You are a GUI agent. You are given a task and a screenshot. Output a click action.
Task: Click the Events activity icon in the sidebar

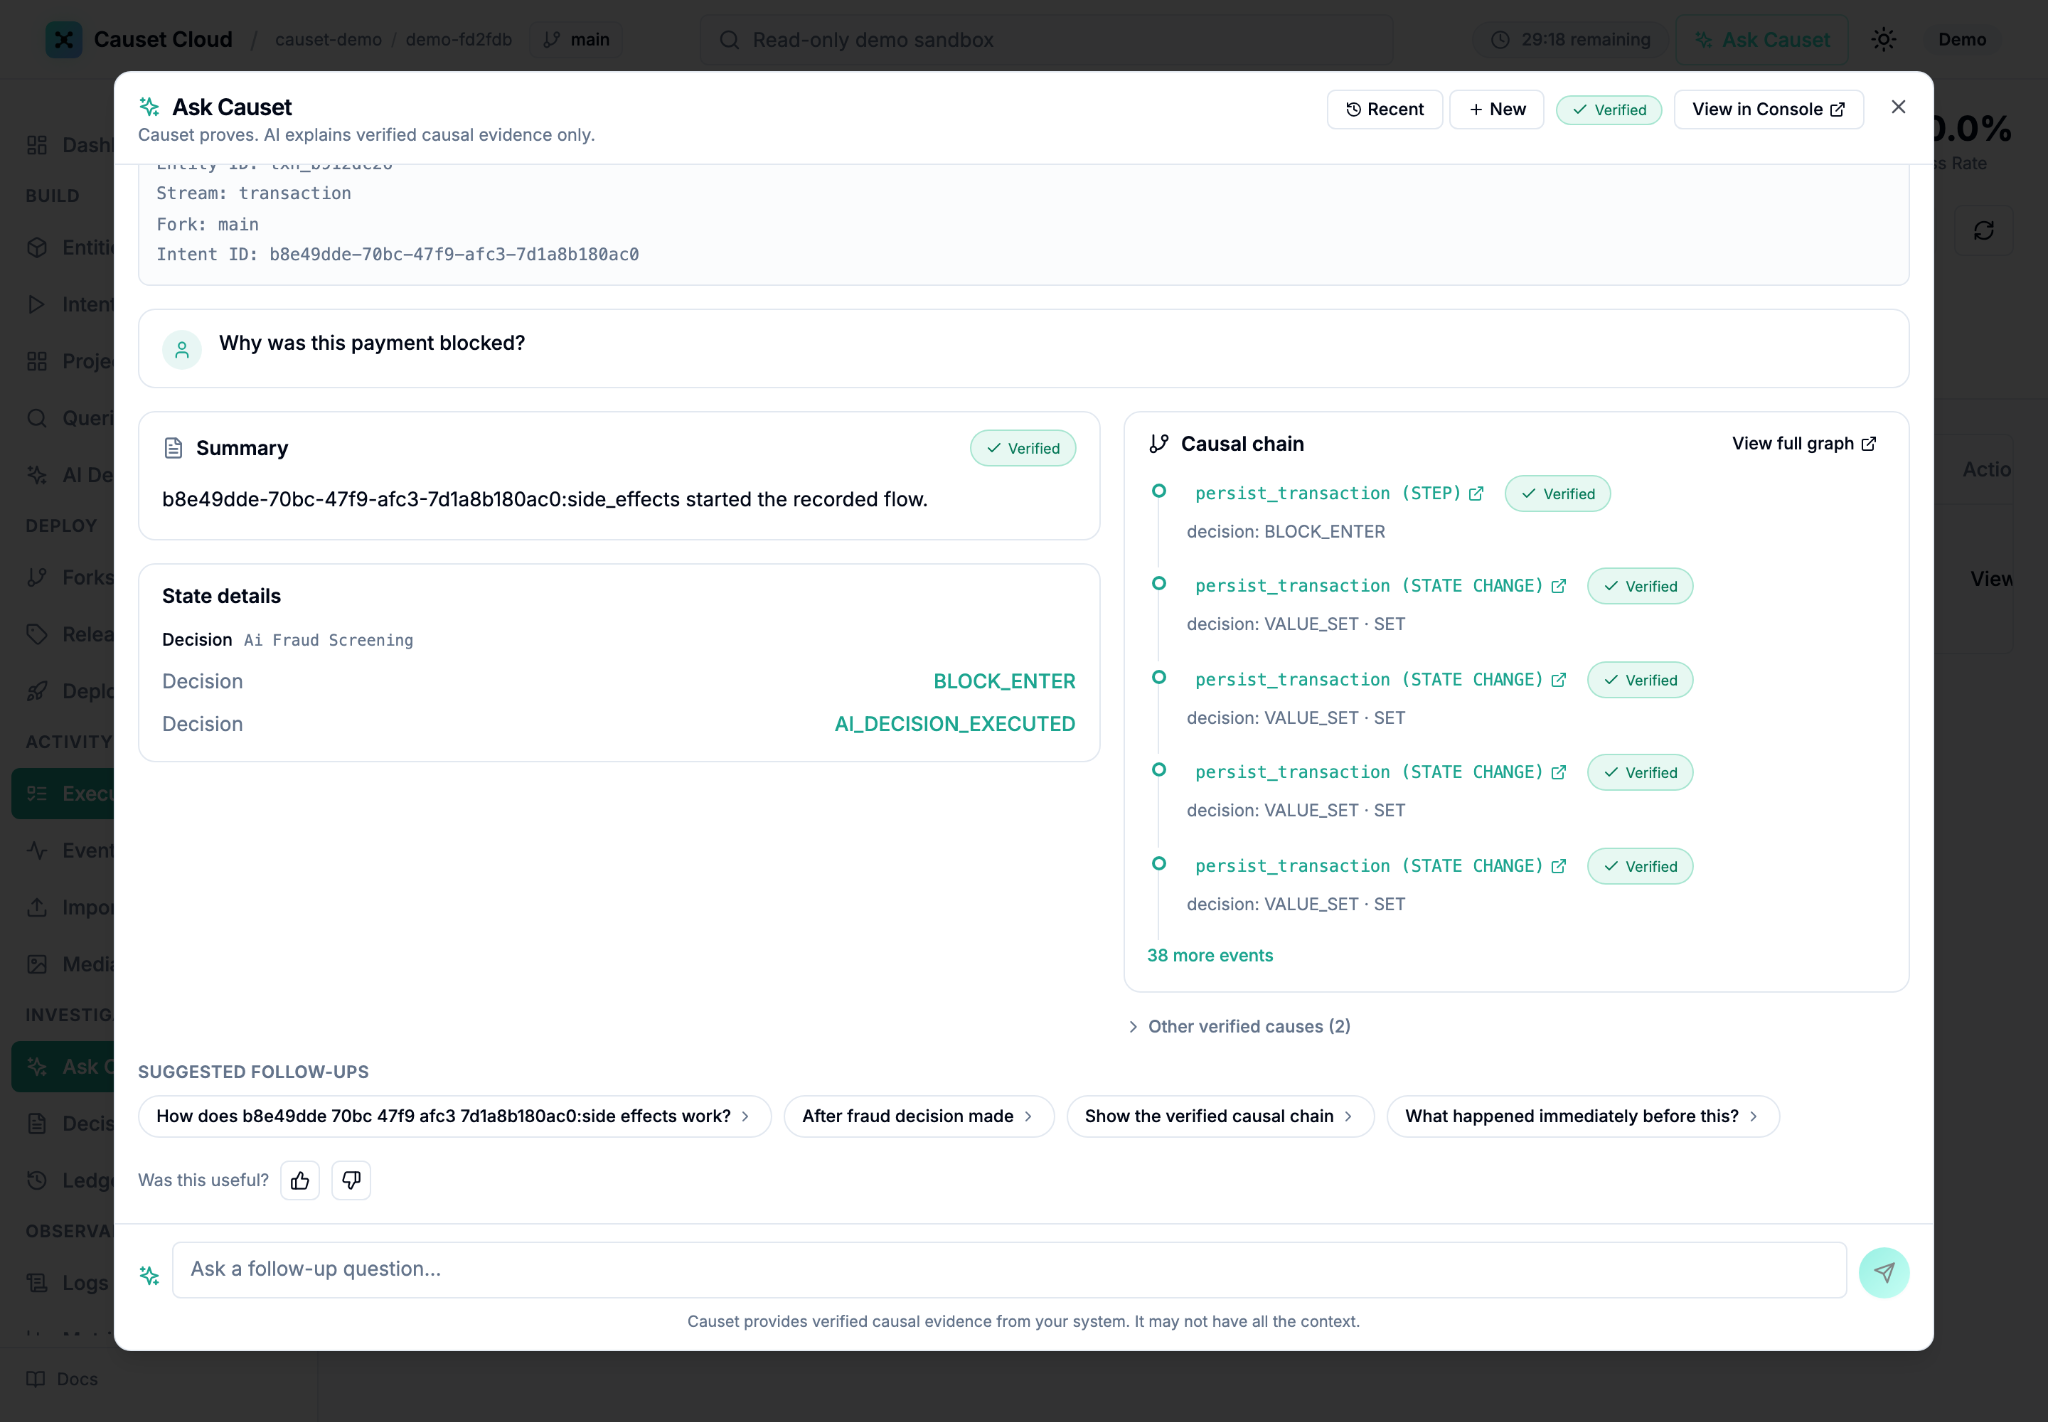click(x=37, y=851)
